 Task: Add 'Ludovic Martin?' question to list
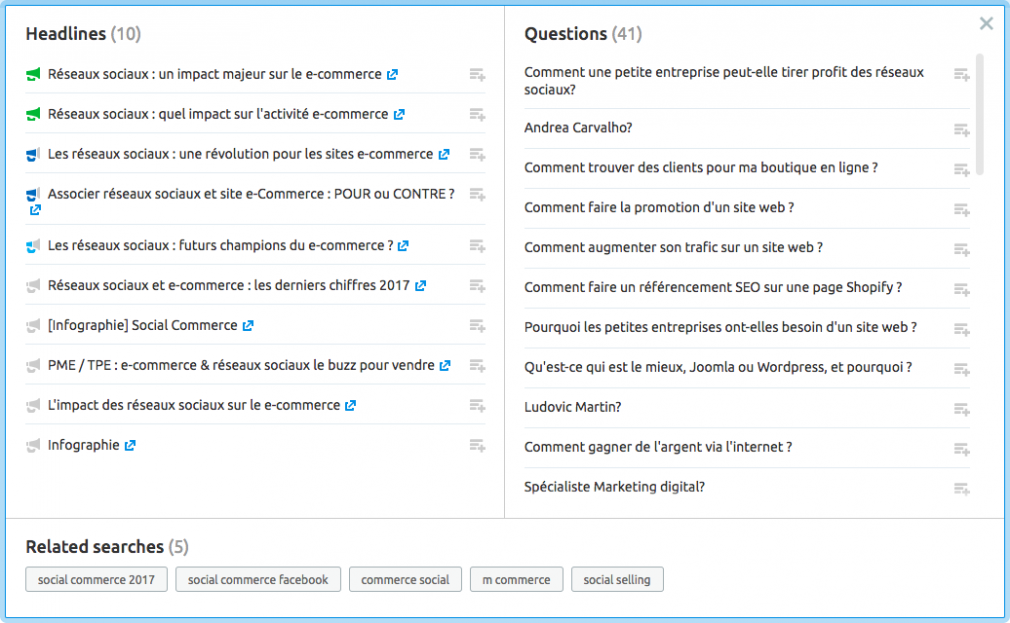click(x=962, y=409)
